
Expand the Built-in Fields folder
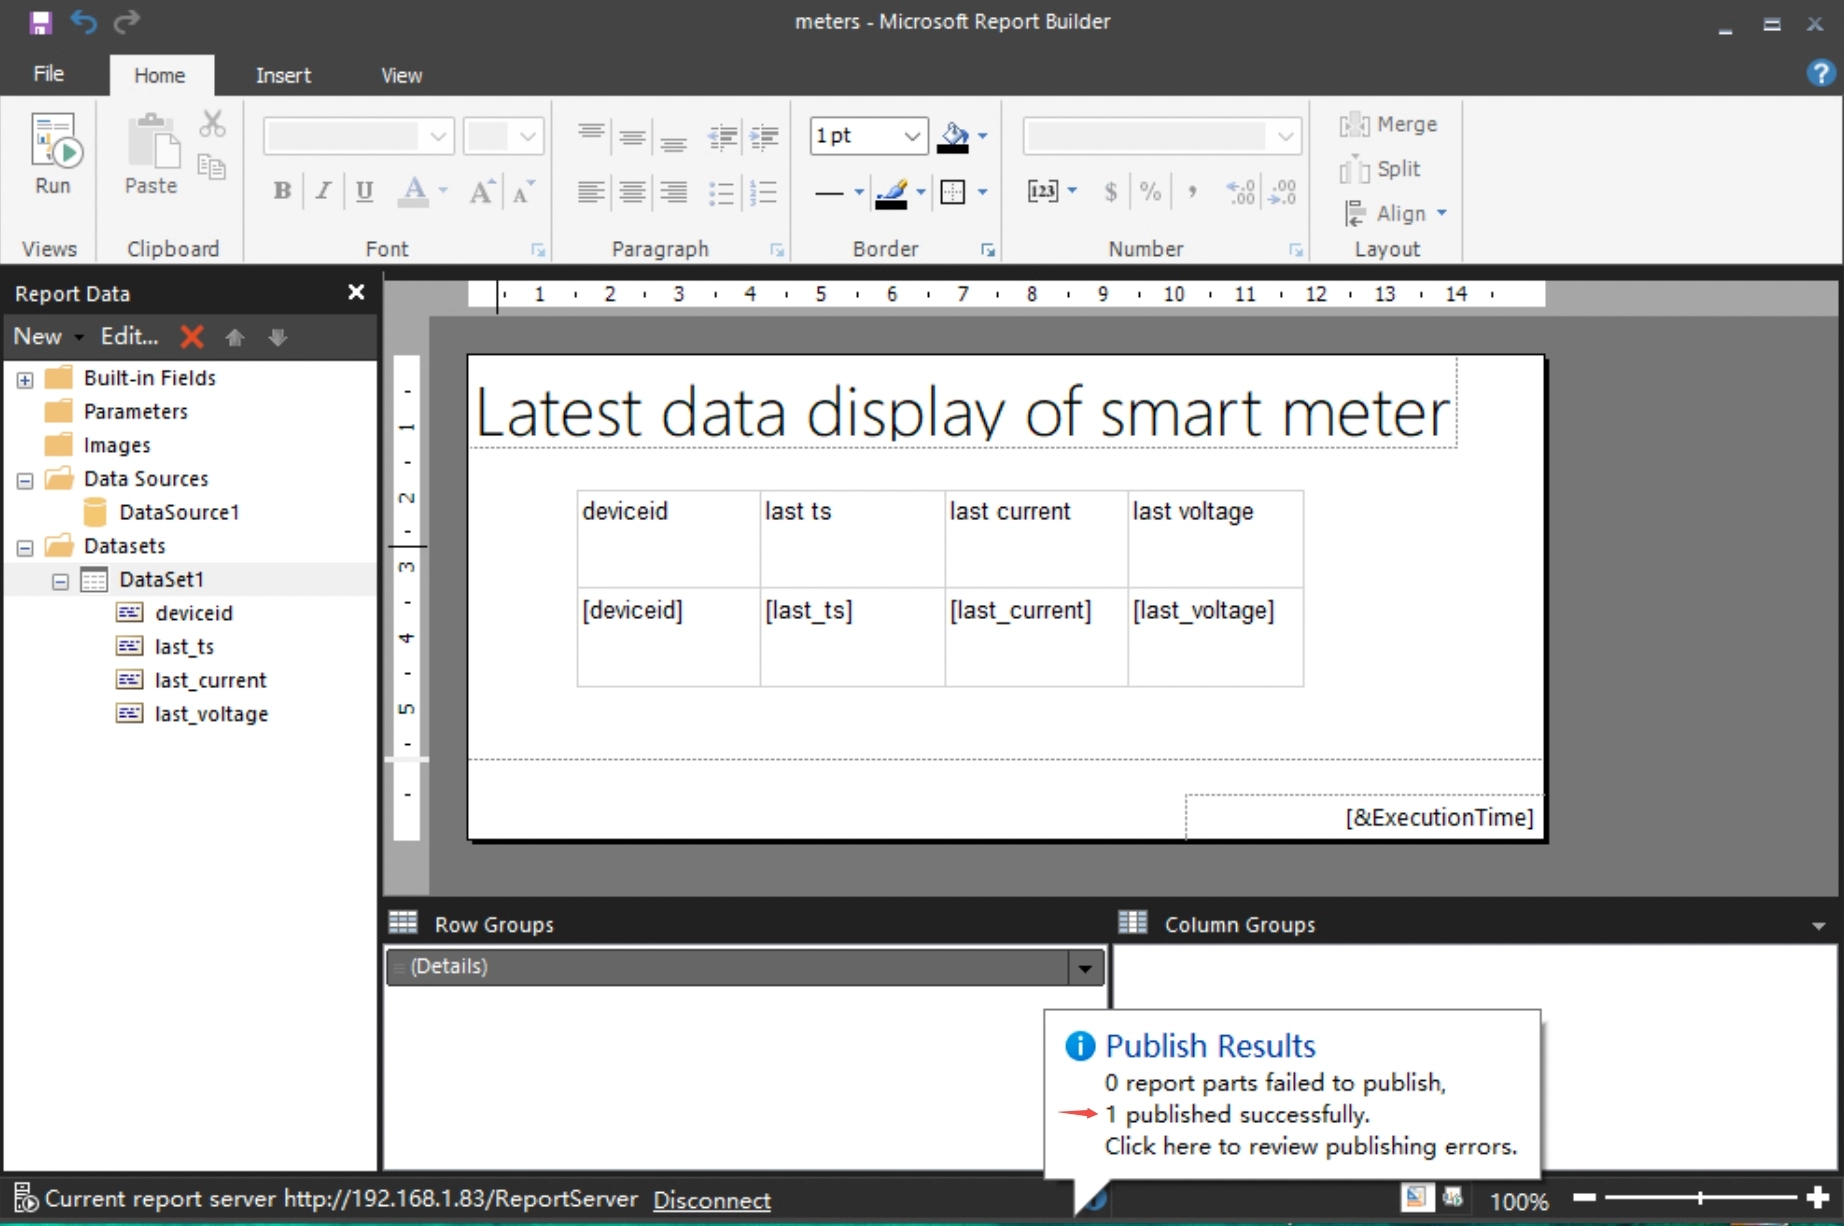pyautogui.click(x=25, y=379)
